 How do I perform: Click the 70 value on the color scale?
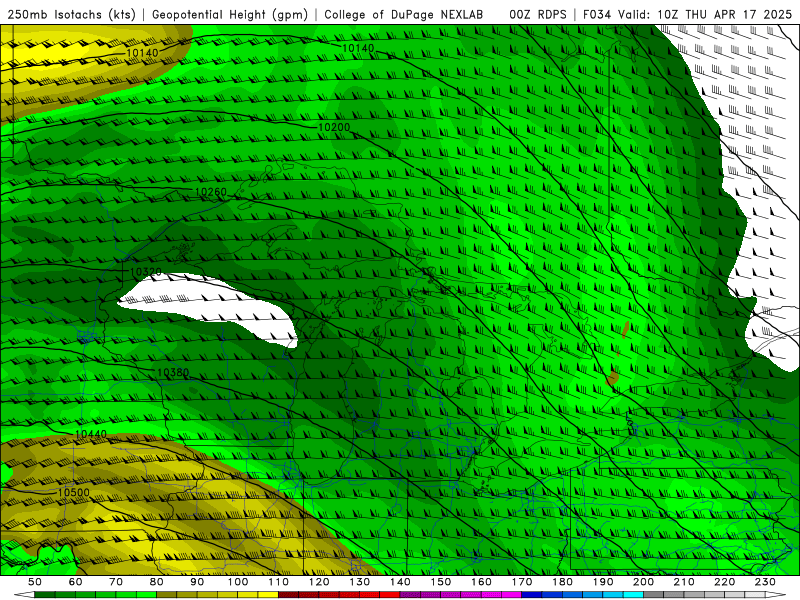tap(116, 582)
